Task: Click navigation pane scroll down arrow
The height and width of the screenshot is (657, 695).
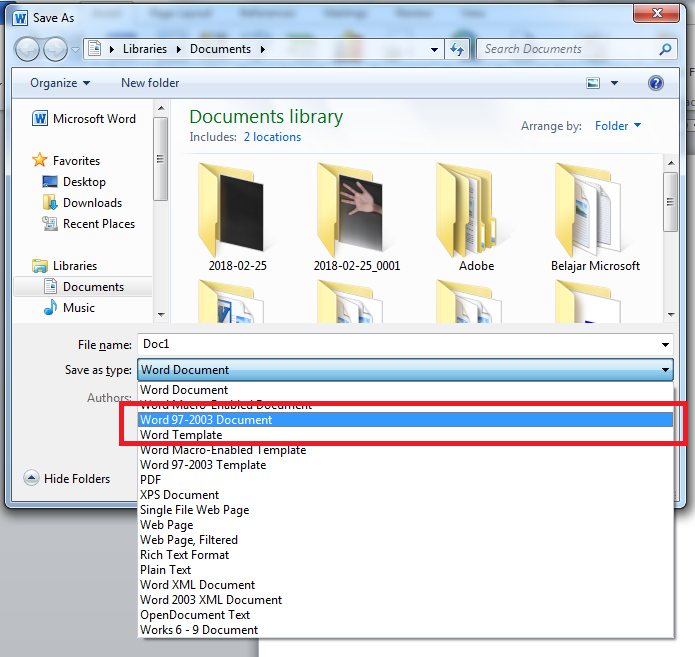Action: click(x=161, y=315)
